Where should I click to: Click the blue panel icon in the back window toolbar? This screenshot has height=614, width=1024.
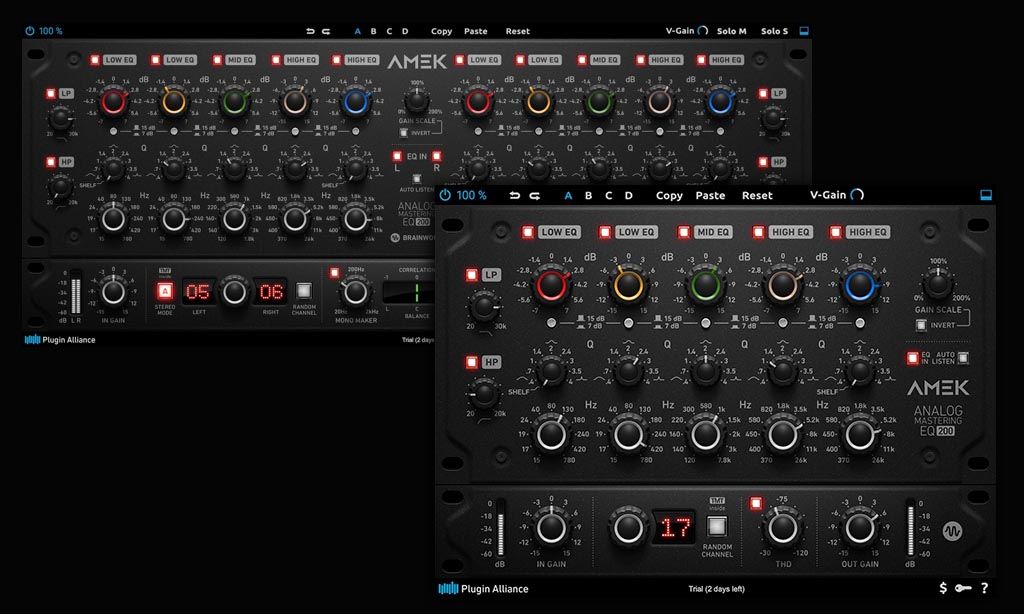(804, 31)
